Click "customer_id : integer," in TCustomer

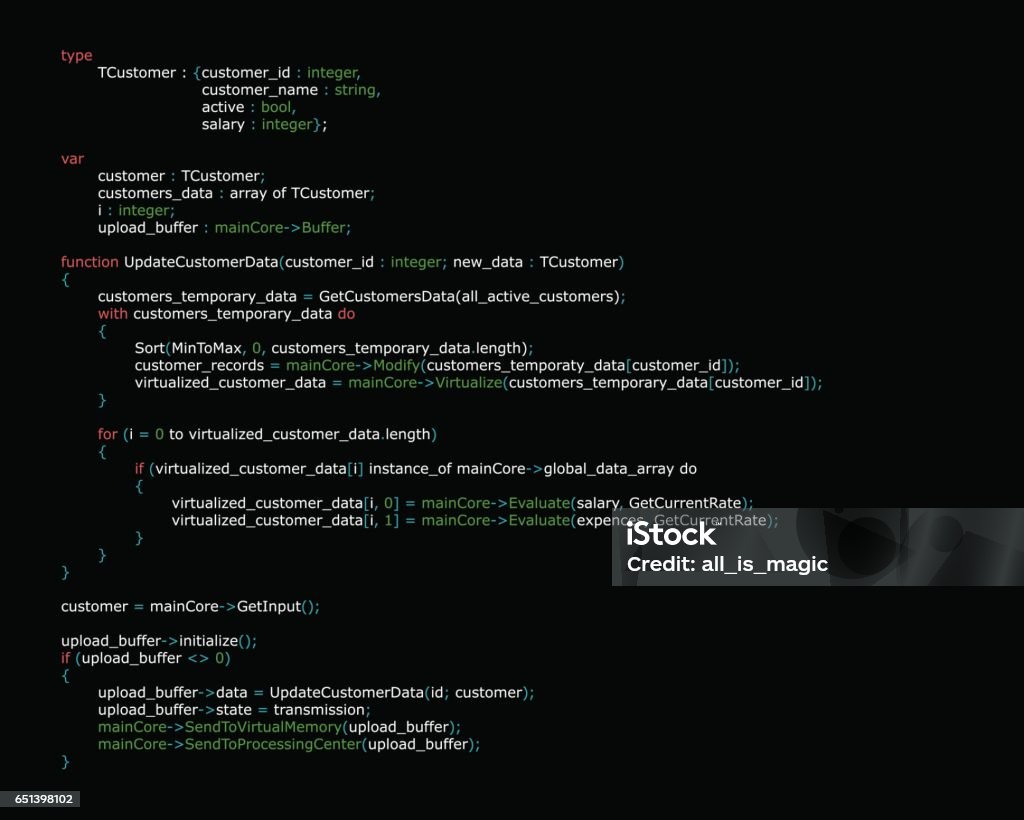pos(281,72)
